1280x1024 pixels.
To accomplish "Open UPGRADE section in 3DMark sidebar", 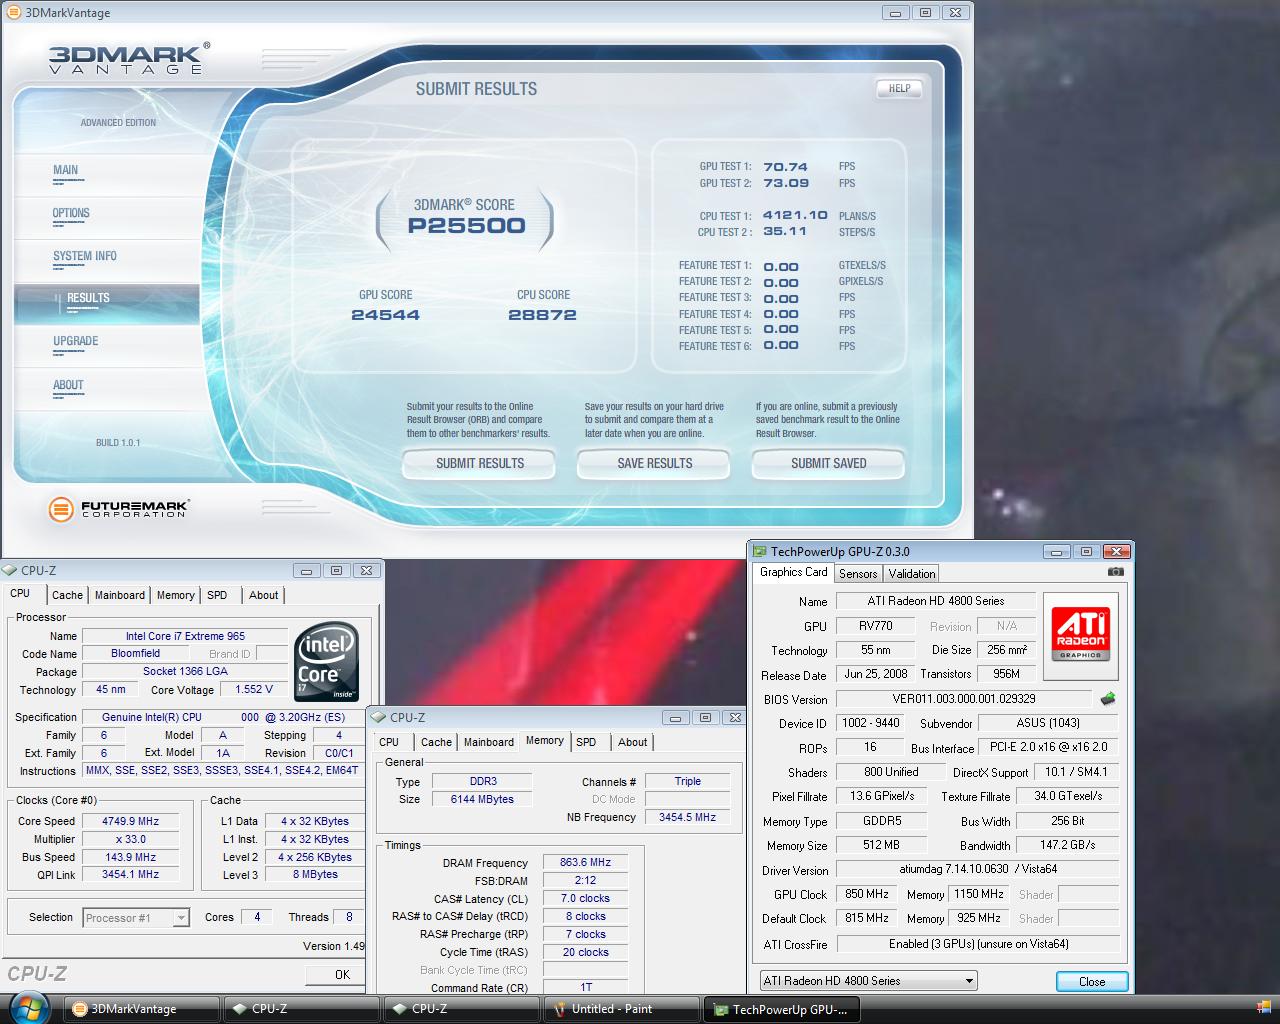I will [76, 341].
